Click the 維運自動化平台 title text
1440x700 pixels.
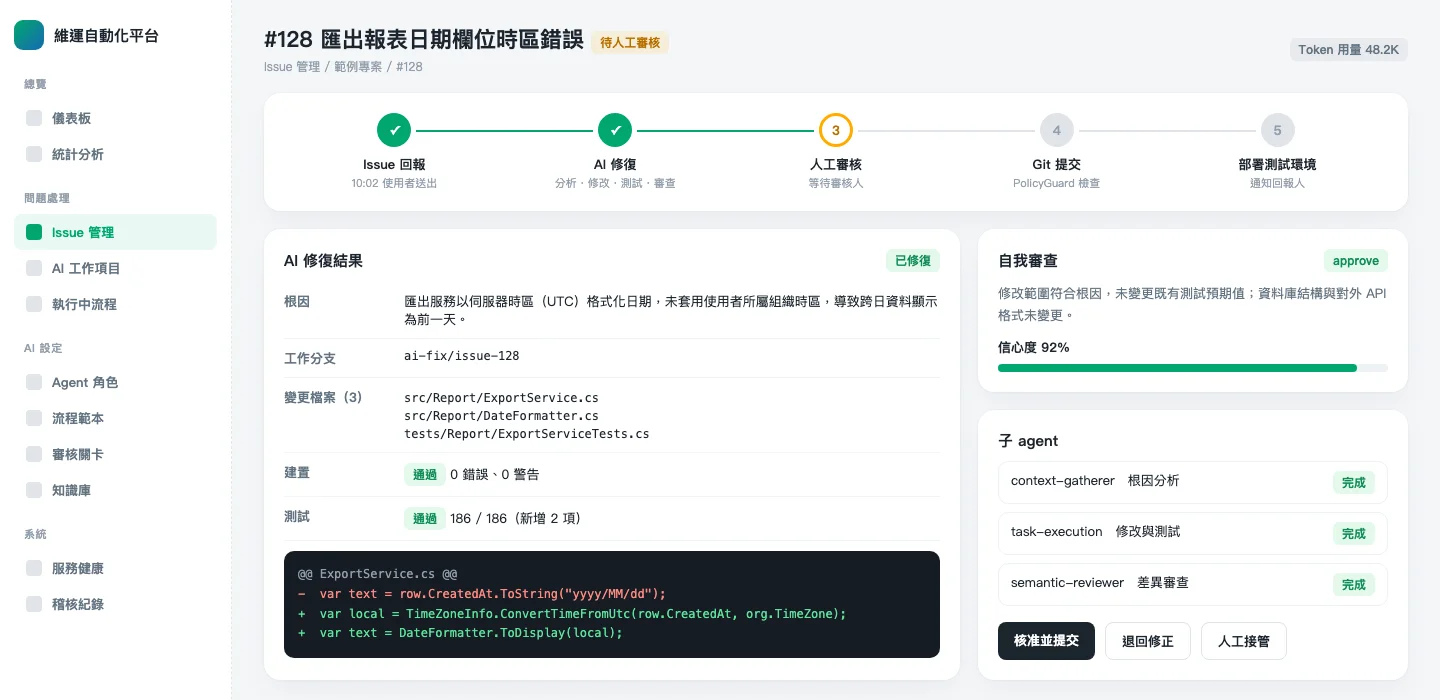[106, 35]
